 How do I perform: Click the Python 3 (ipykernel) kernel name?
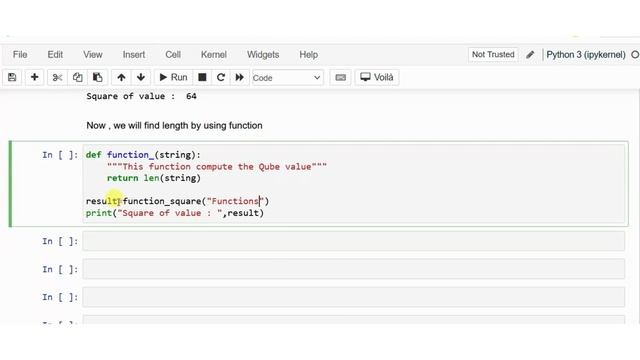pyautogui.click(x=586, y=55)
